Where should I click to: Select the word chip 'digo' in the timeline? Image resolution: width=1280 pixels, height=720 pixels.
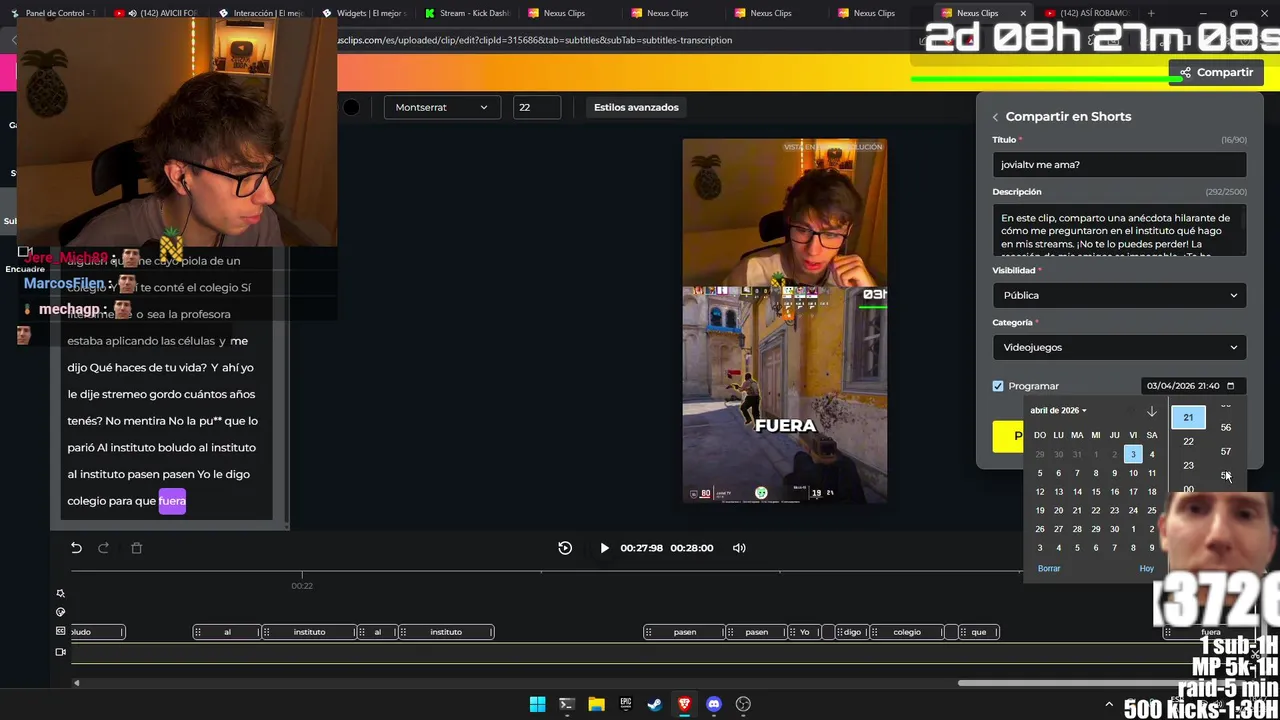851,632
